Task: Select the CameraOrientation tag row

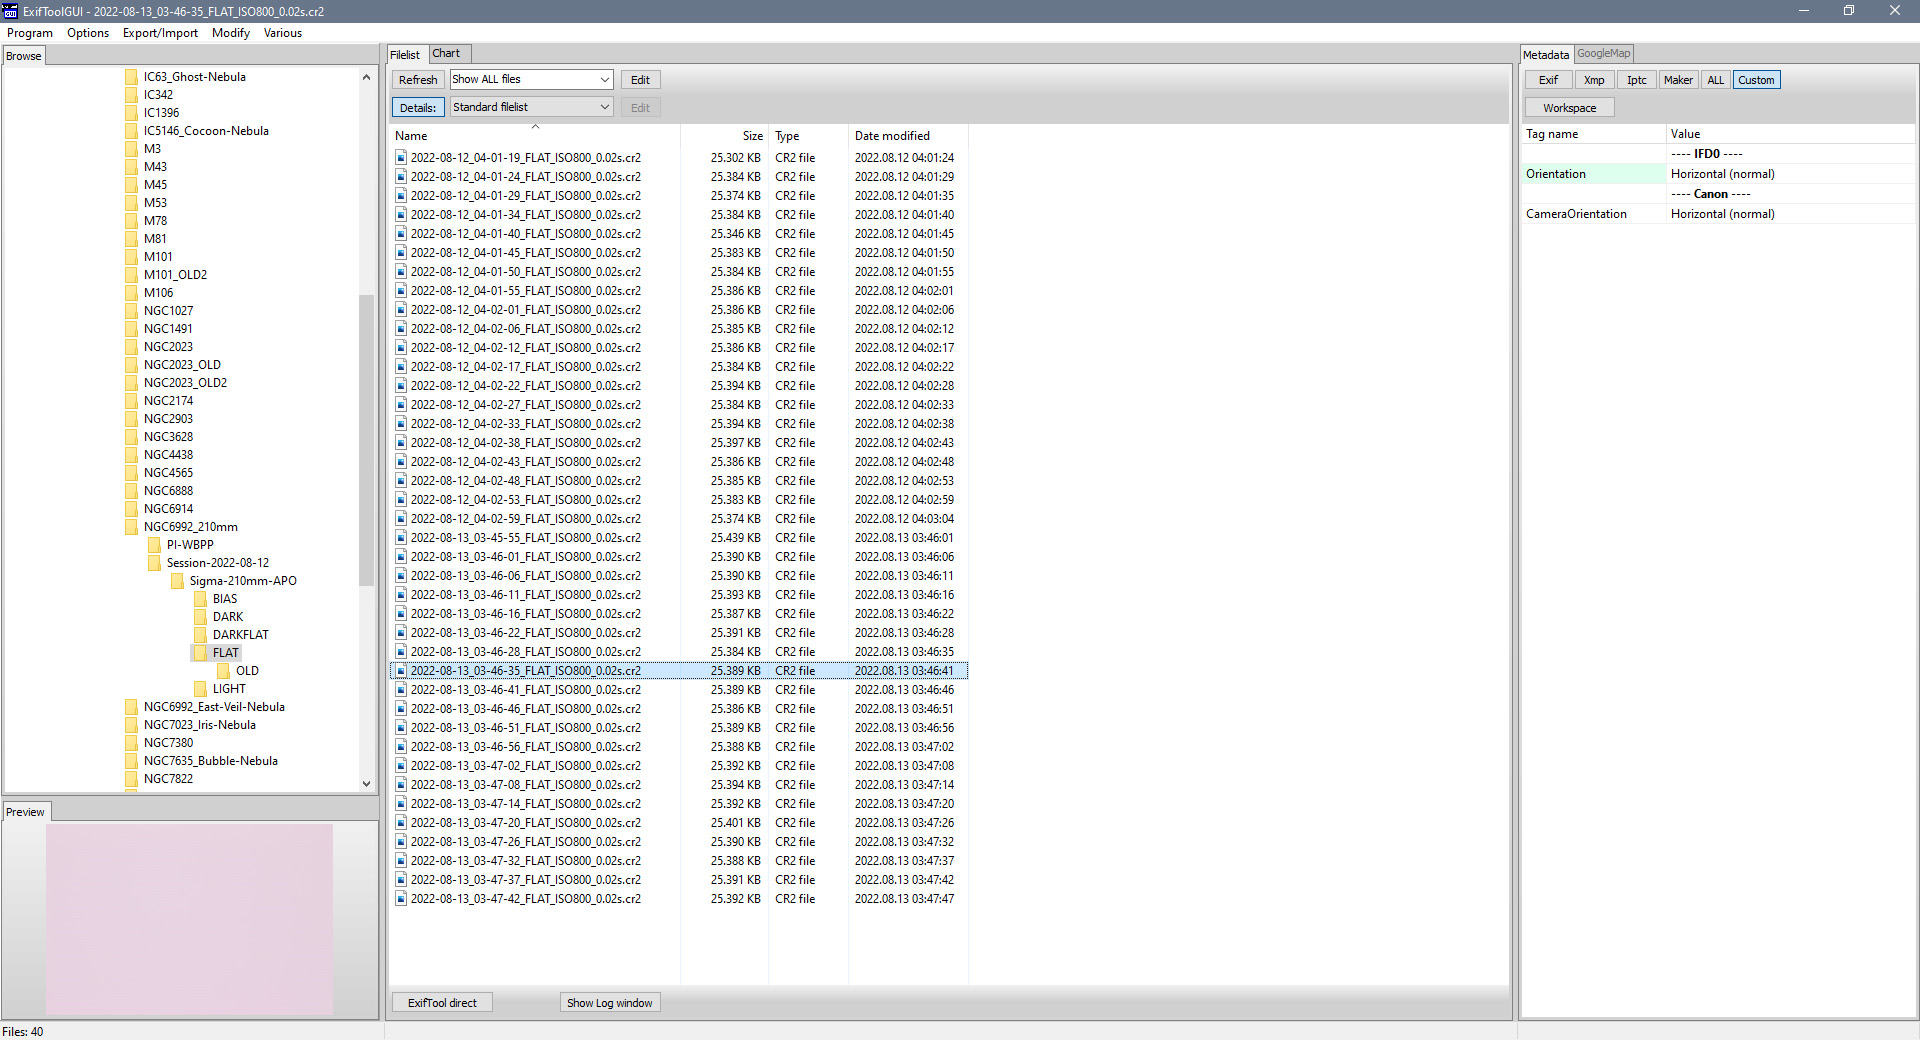Action: point(1718,214)
